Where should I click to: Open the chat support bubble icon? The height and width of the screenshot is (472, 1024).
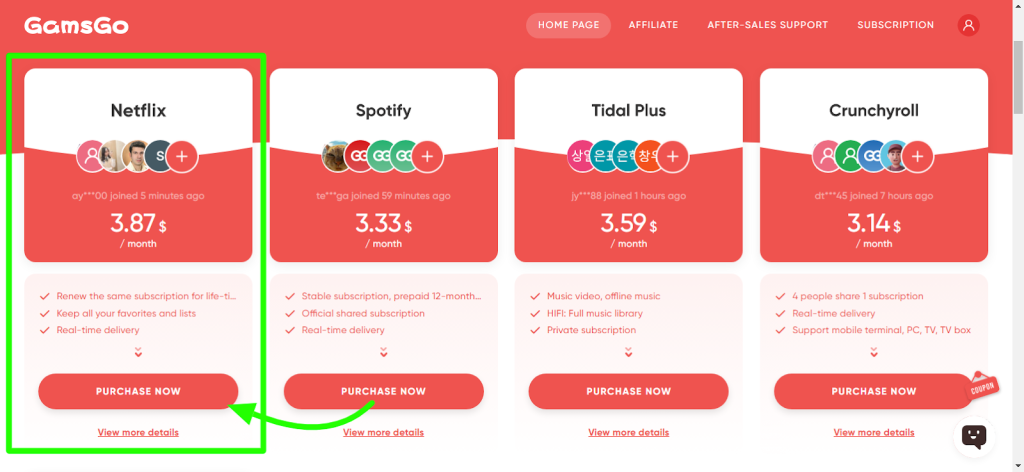(974, 437)
